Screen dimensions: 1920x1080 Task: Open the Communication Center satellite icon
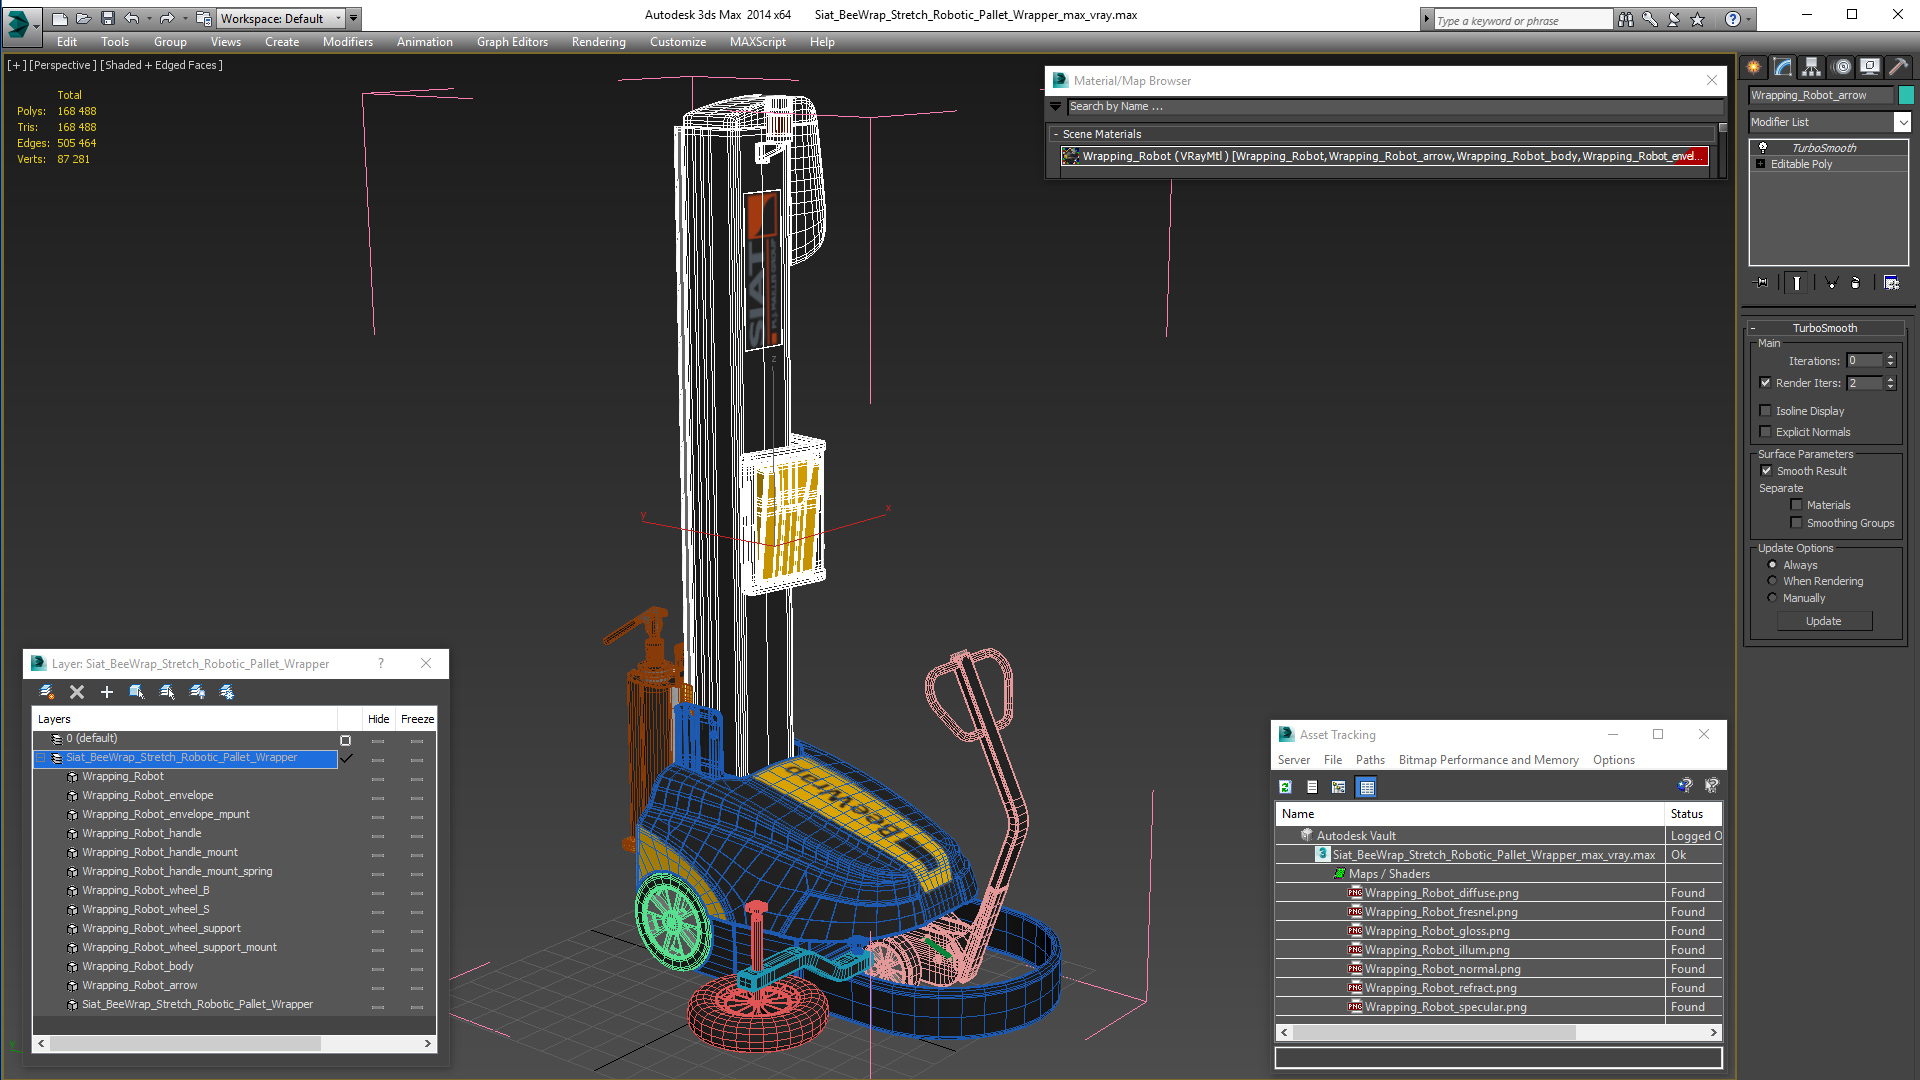coord(1674,19)
